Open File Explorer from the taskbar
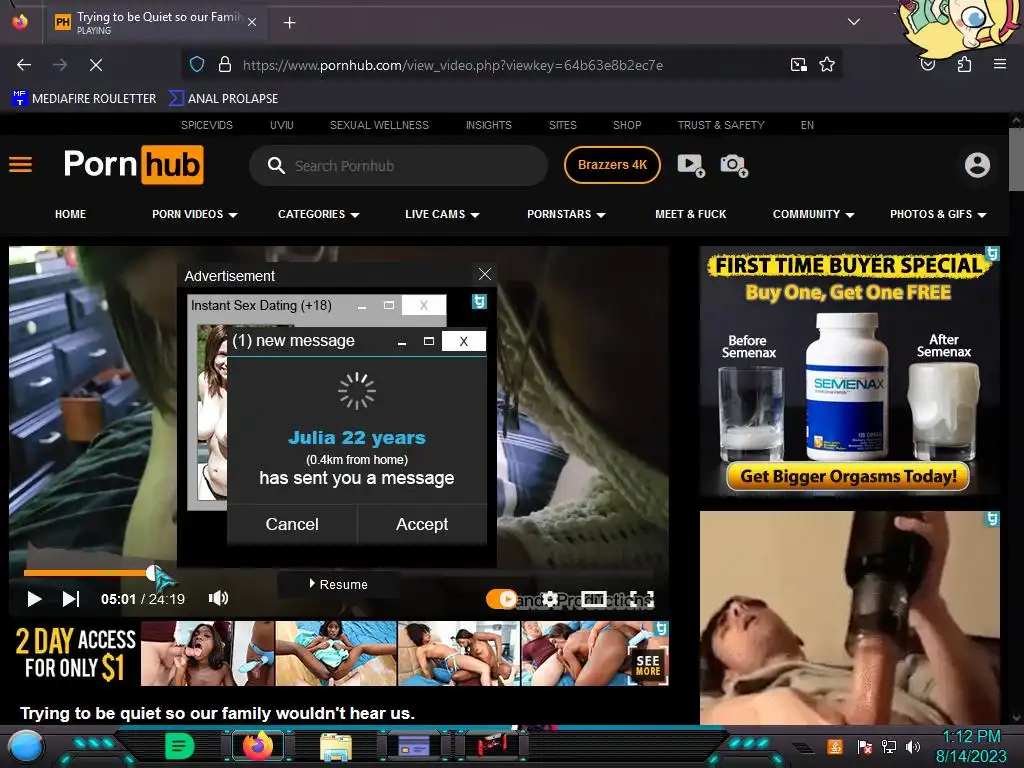Screen dimensions: 1024x768 (336, 746)
